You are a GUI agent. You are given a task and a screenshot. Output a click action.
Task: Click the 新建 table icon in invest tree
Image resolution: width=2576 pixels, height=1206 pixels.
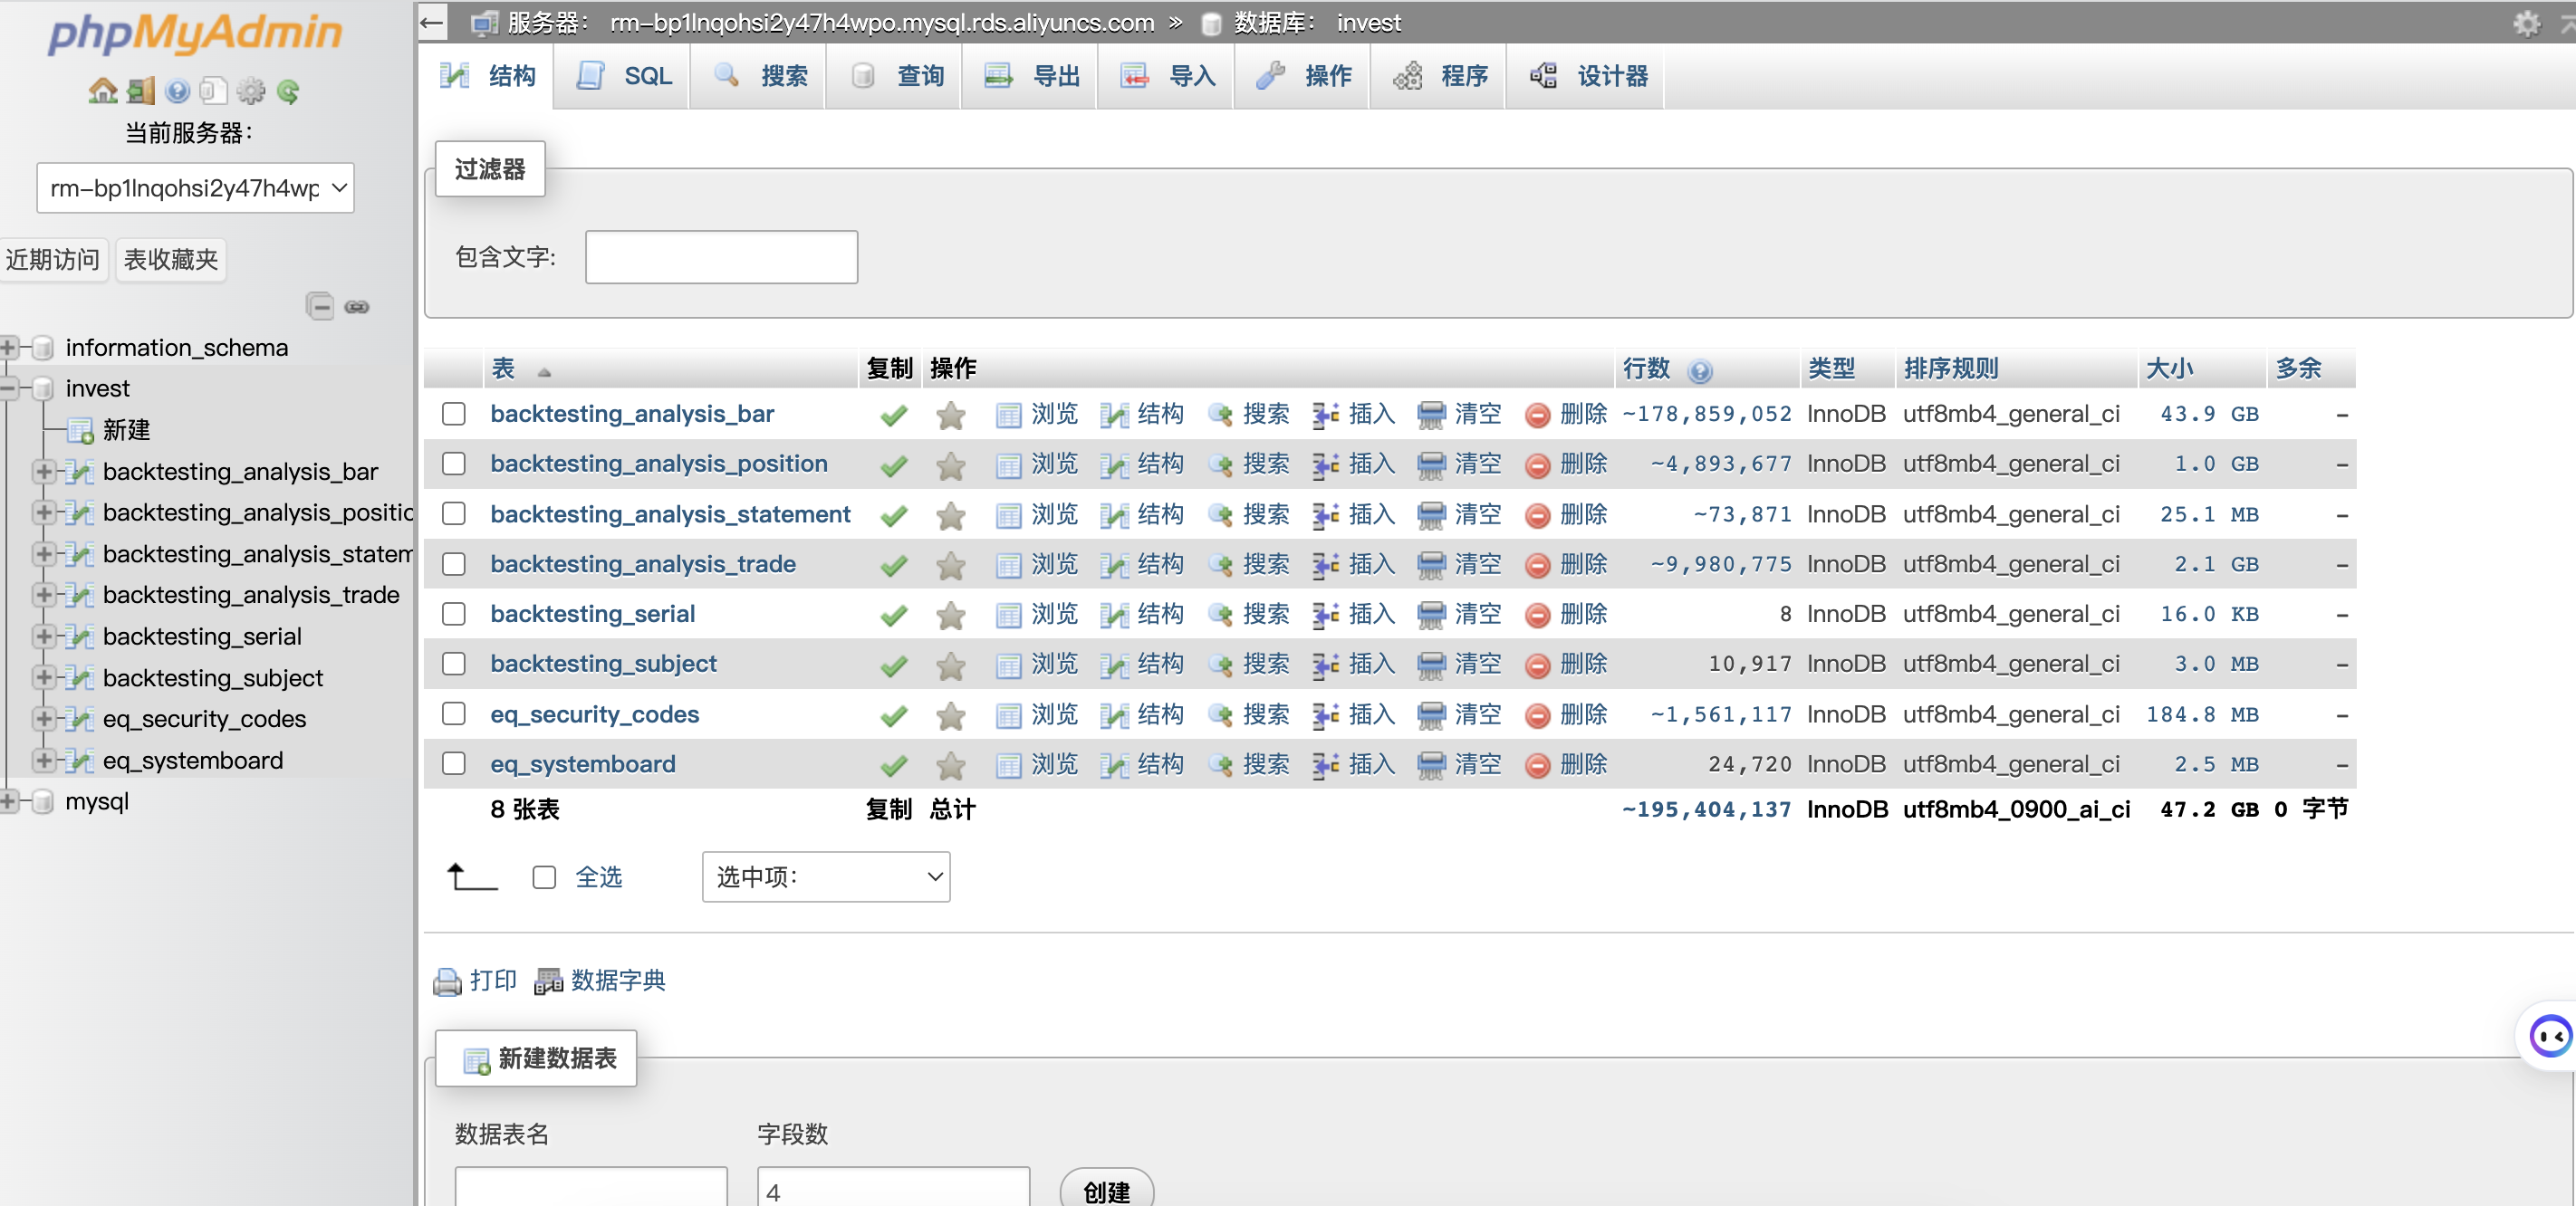click(80, 430)
